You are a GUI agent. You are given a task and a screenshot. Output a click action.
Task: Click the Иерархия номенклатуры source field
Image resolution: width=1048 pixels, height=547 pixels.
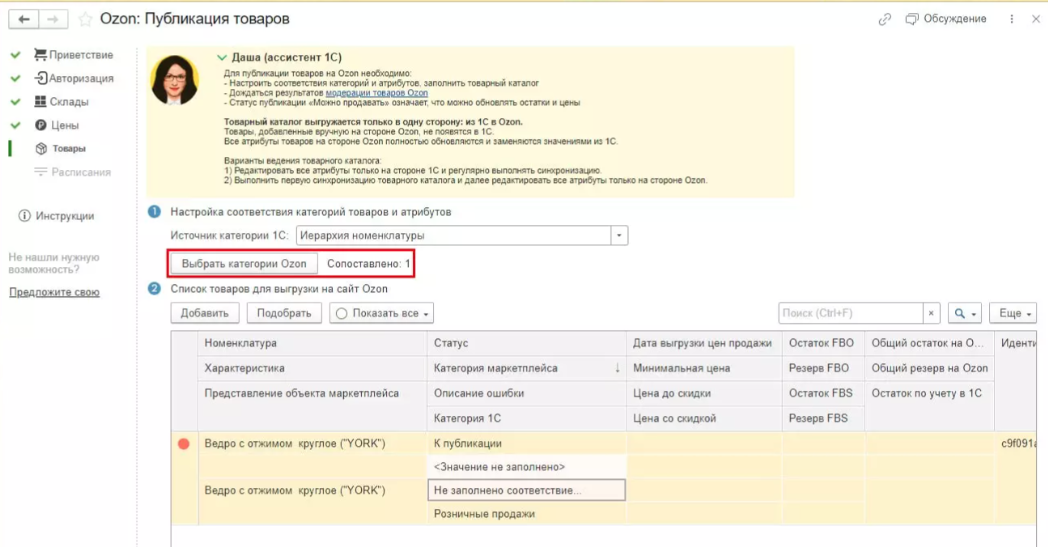453,235
